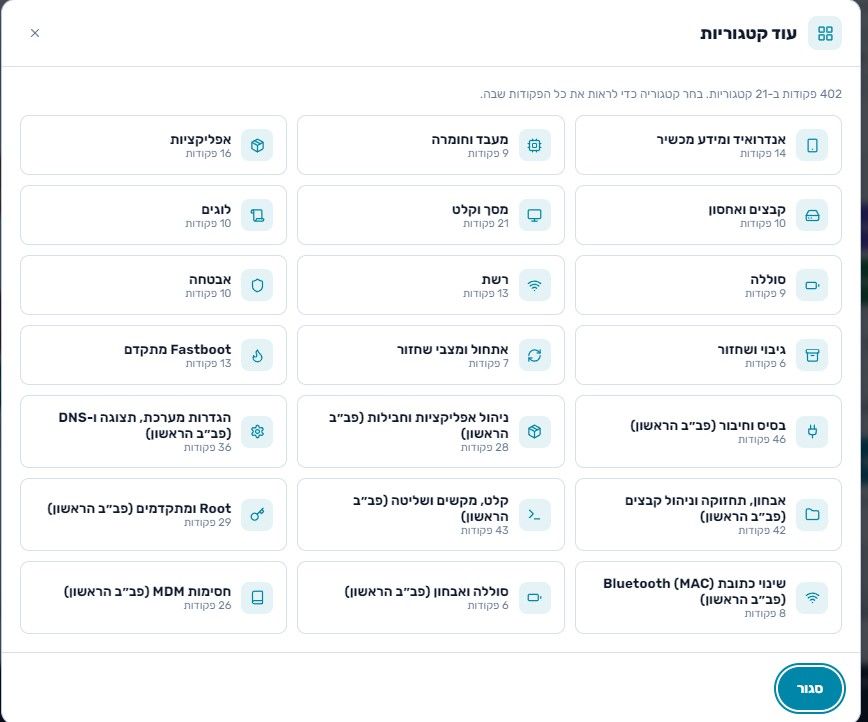Open the שינוי כתובת Bluetooth (MAC) category

(x=708, y=597)
